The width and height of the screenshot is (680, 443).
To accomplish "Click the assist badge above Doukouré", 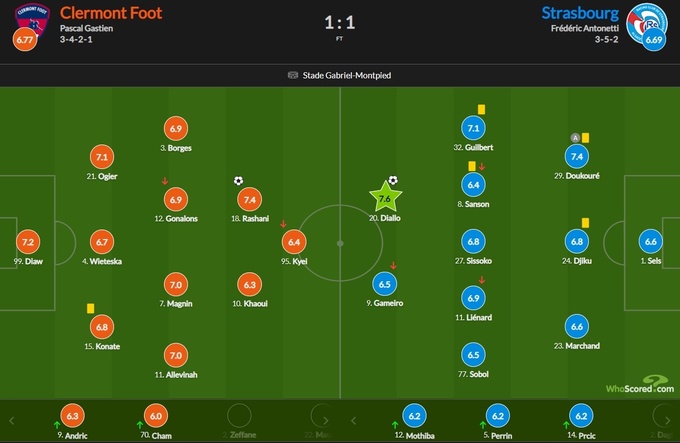I will point(574,138).
